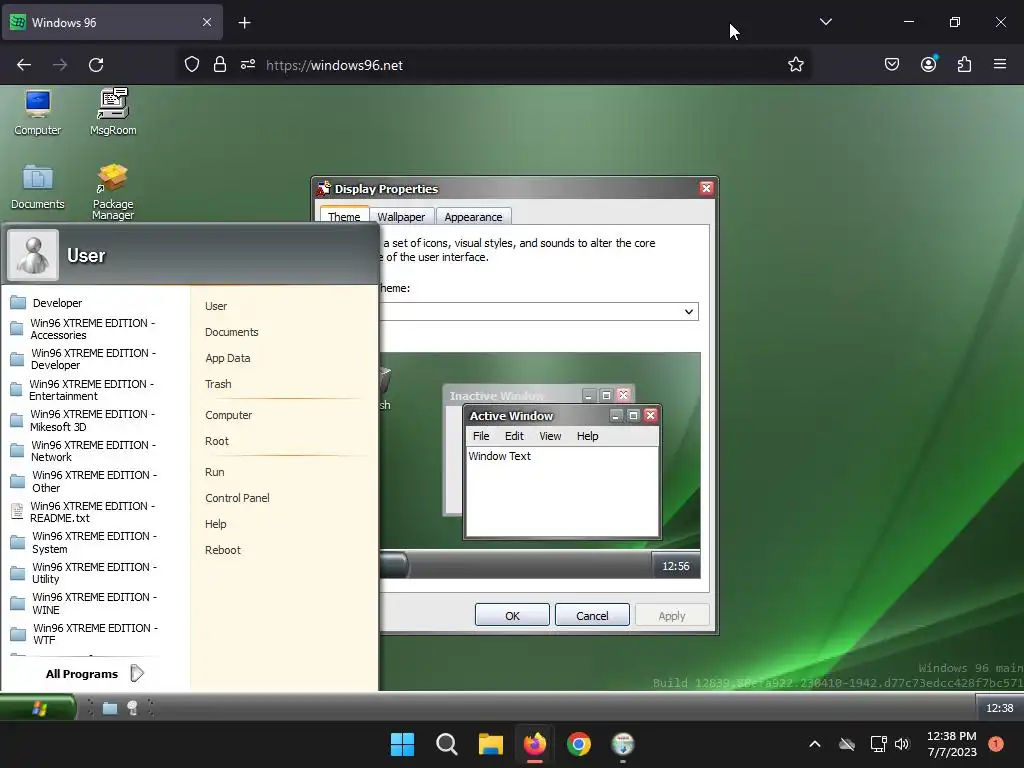Open Chrome from Windows taskbar
Image resolution: width=1024 pixels, height=768 pixels.
[x=579, y=744]
